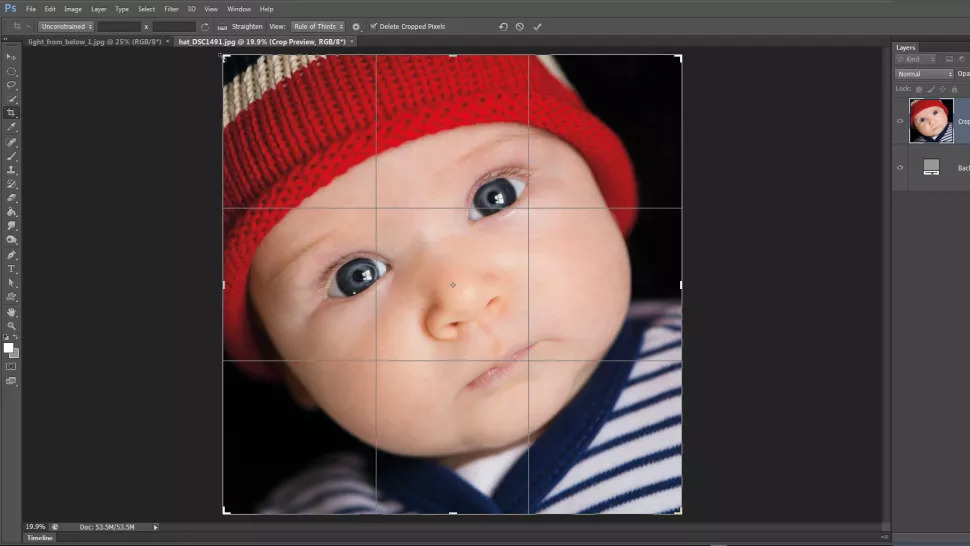Open the Normal blend mode dropdown
The height and width of the screenshot is (546, 970).
[x=924, y=74]
